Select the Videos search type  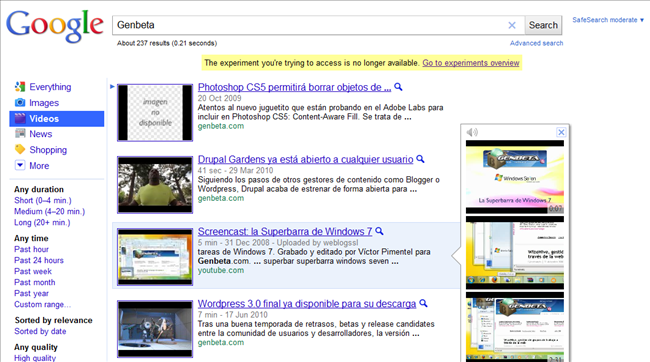[x=44, y=119]
